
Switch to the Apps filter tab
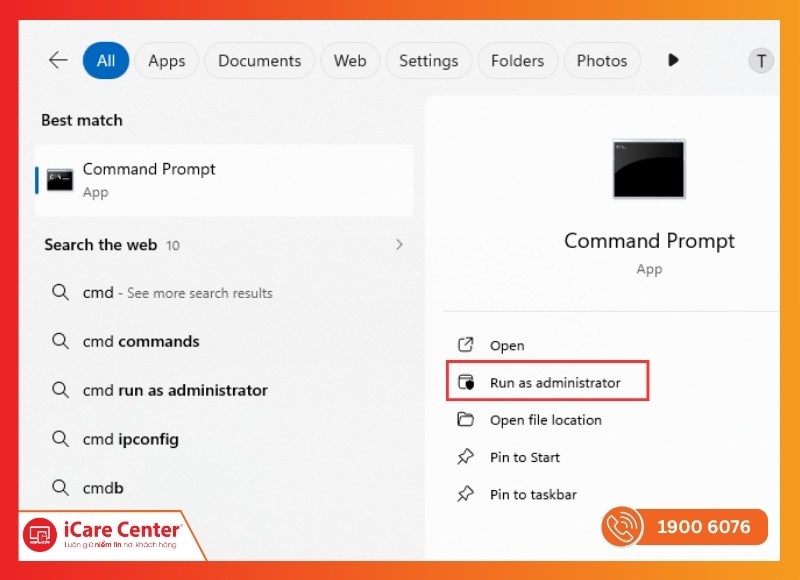[x=167, y=61]
